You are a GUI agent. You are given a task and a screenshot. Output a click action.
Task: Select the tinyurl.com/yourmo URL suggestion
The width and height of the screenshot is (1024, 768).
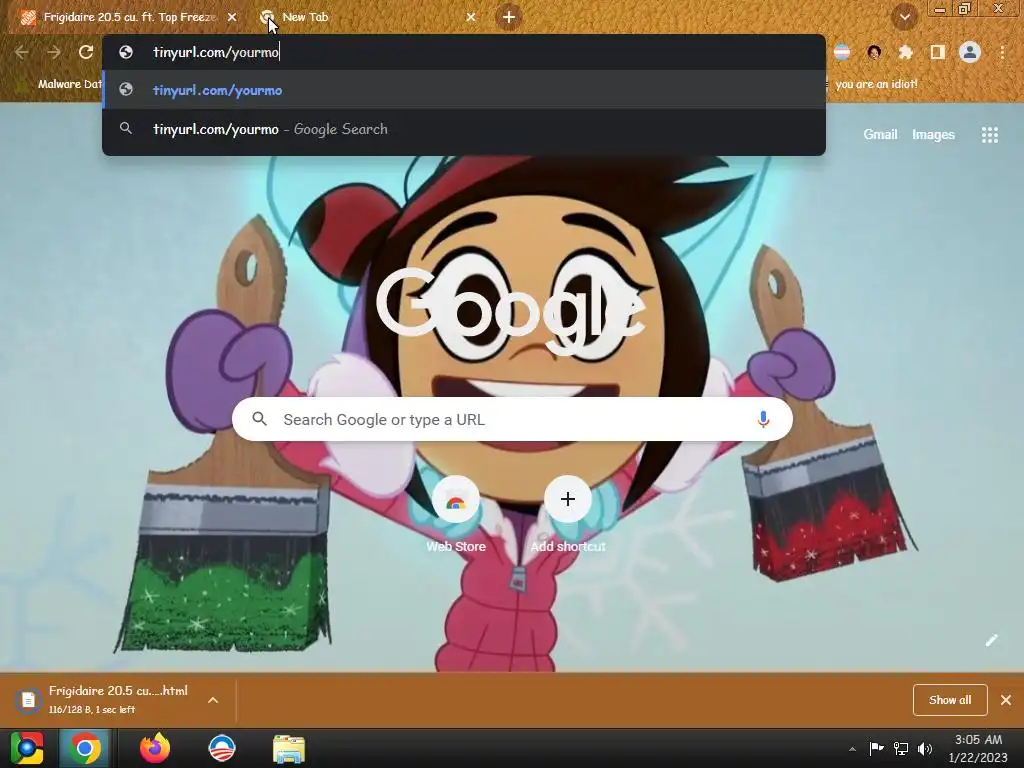pos(464,90)
